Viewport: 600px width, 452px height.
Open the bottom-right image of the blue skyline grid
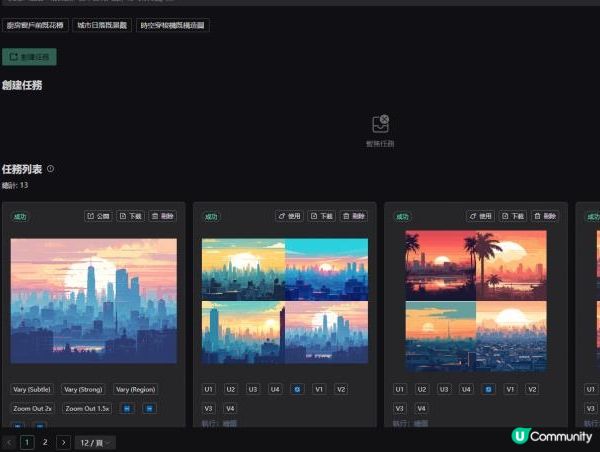coord(326,332)
